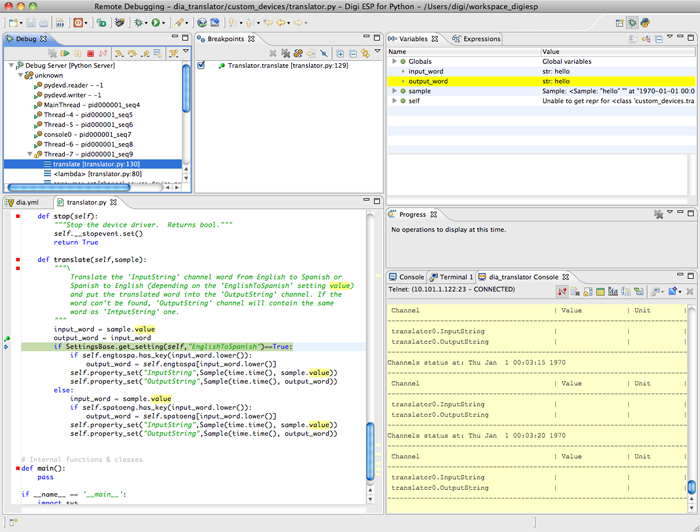Click Remove All Breakpoints icon in Breakpoints view

[x=285, y=54]
